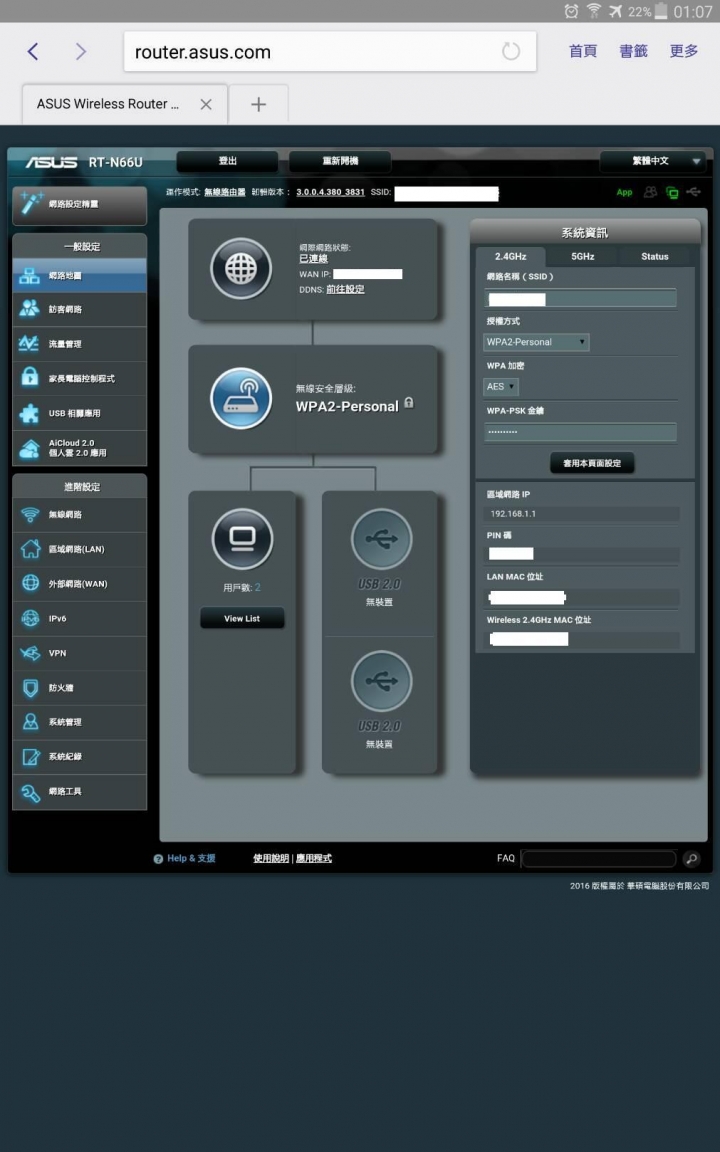The width and height of the screenshot is (720, 1152).
Task: Open the IPv6 settings page
Action: click(79, 619)
